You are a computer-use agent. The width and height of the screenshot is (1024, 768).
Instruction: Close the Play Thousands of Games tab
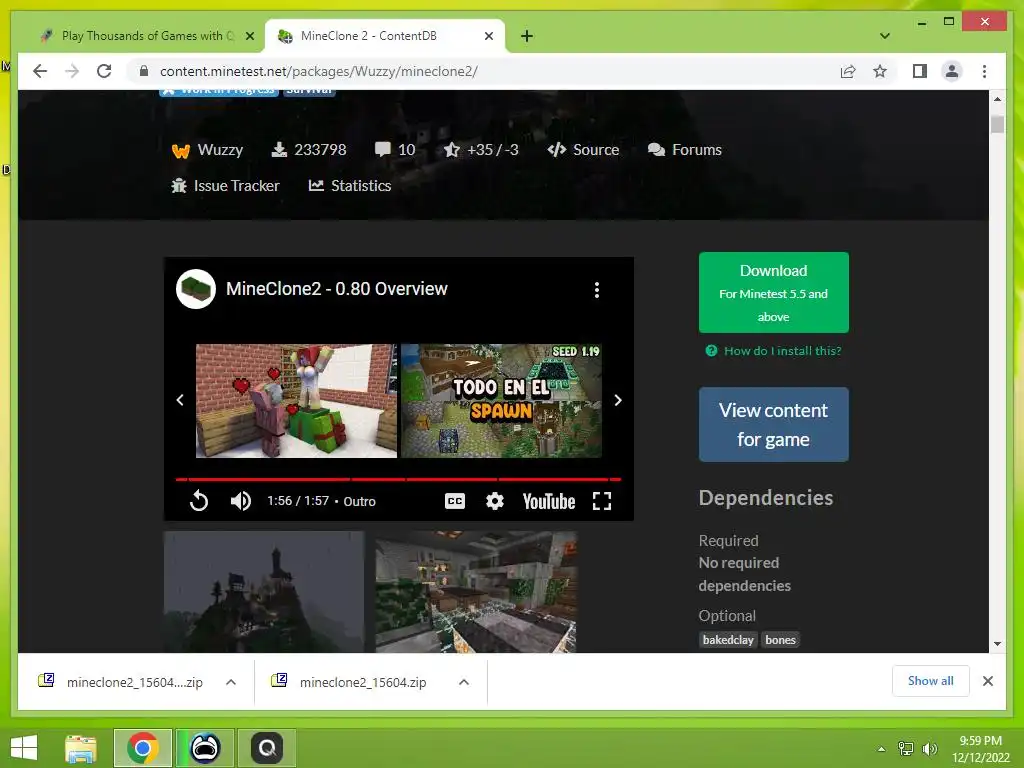pyautogui.click(x=249, y=36)
